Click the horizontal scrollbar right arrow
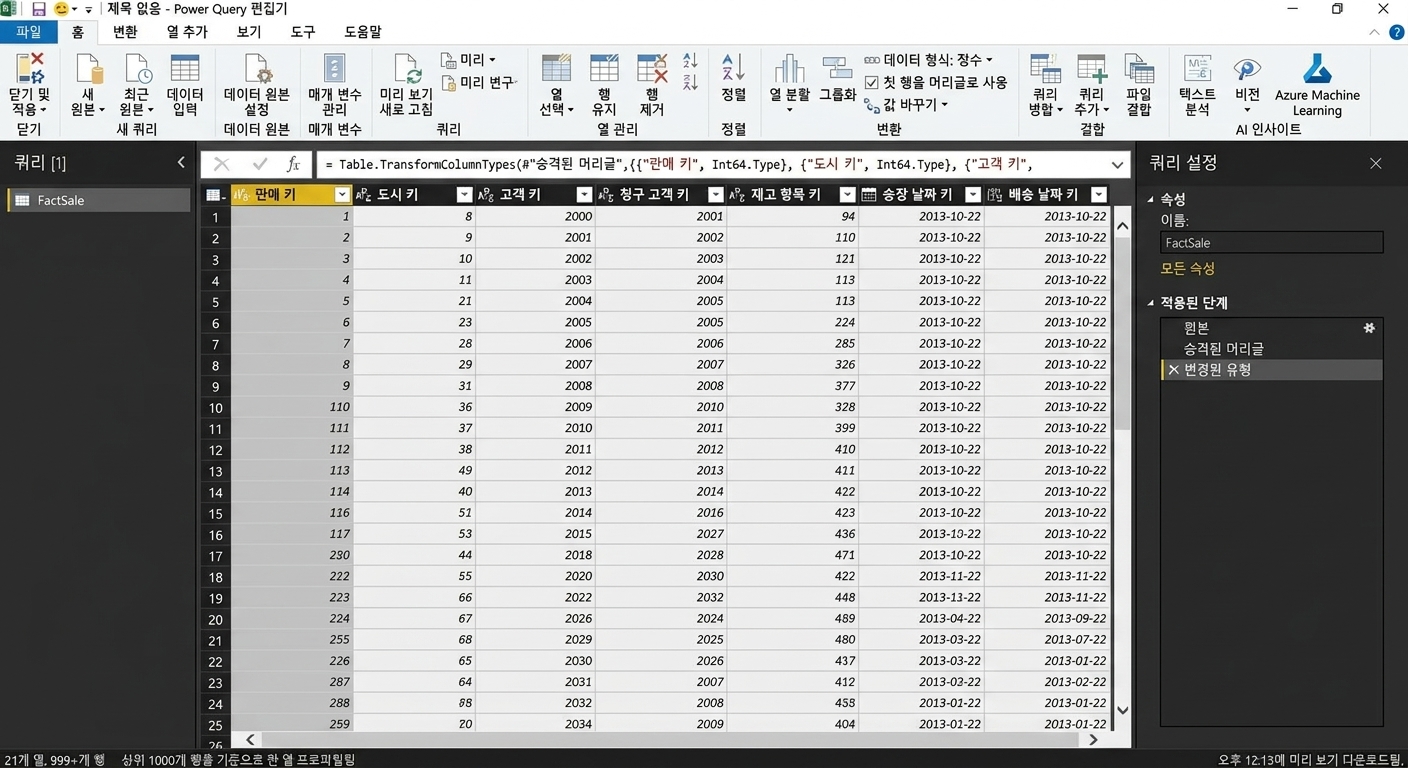Image resolution: width=1408 pixels, height=768 pixels. click(x=1093, y=740)
